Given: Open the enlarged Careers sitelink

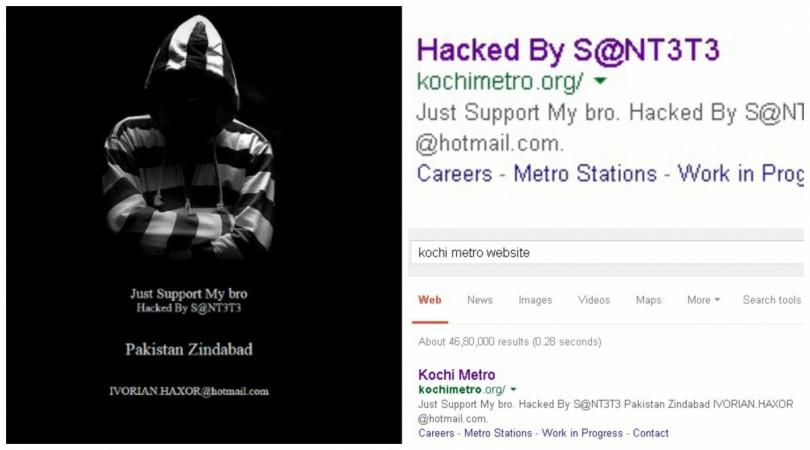Looking at the screenshot, I should pos(455,174).
